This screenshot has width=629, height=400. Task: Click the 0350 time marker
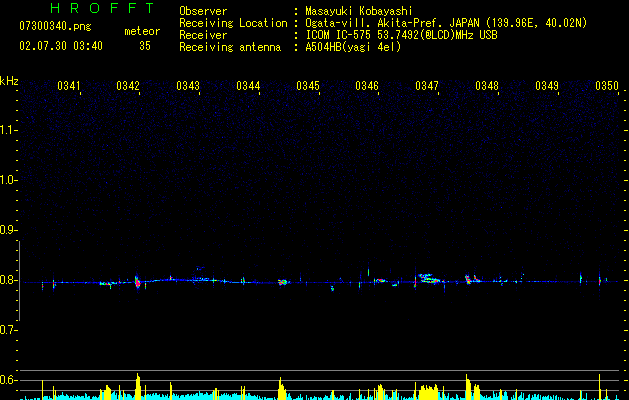[x=607, y=86]
